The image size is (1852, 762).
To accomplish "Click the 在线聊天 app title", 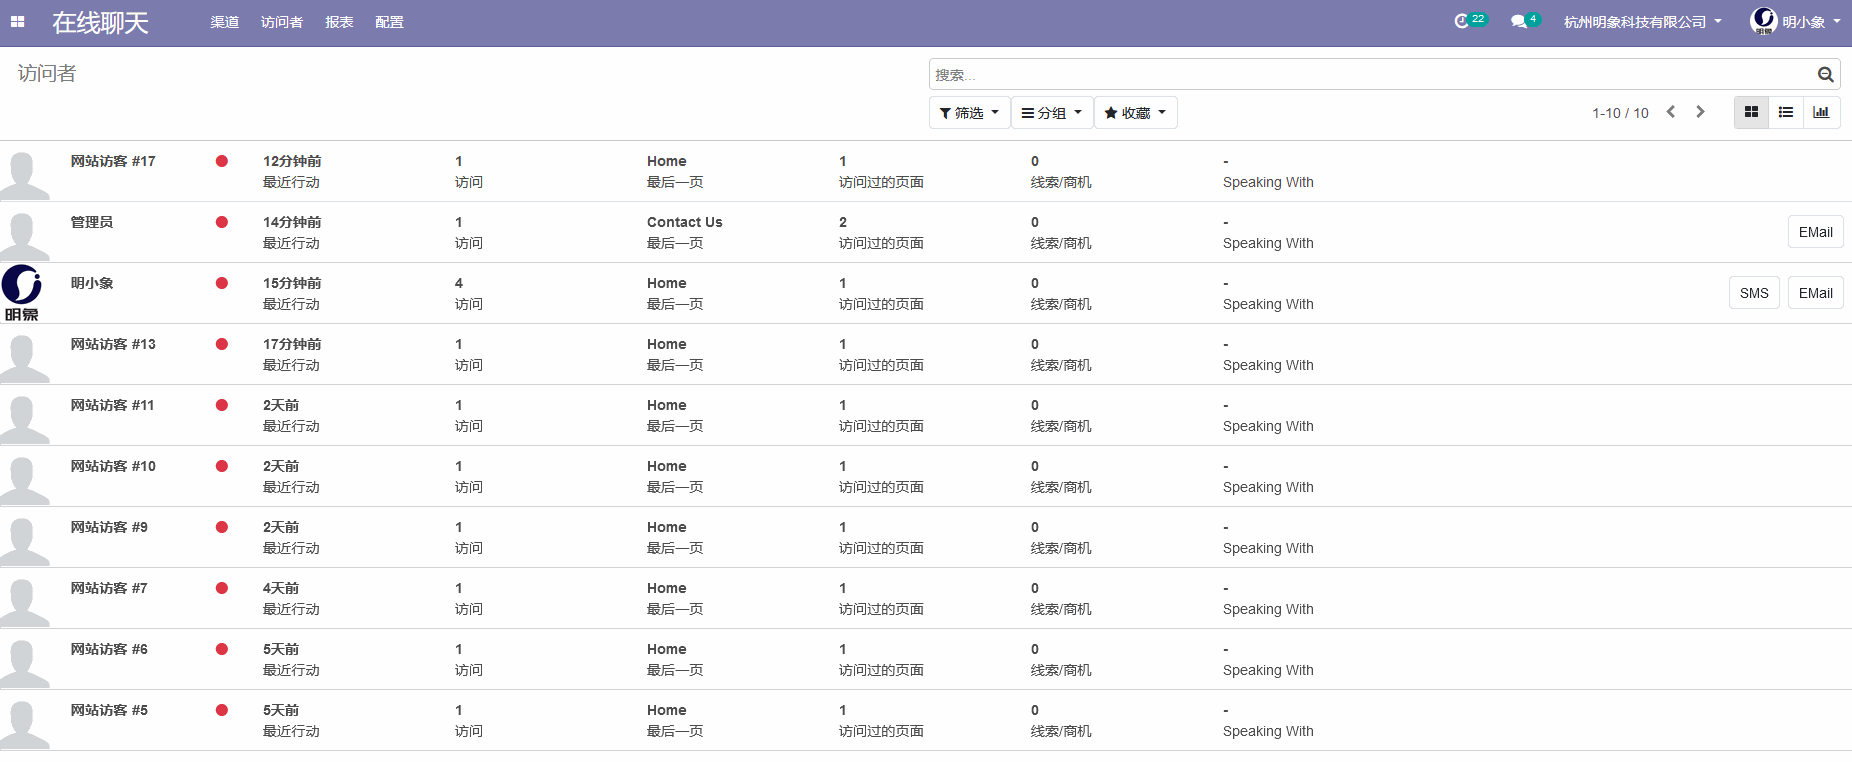I will pos(100,22).
